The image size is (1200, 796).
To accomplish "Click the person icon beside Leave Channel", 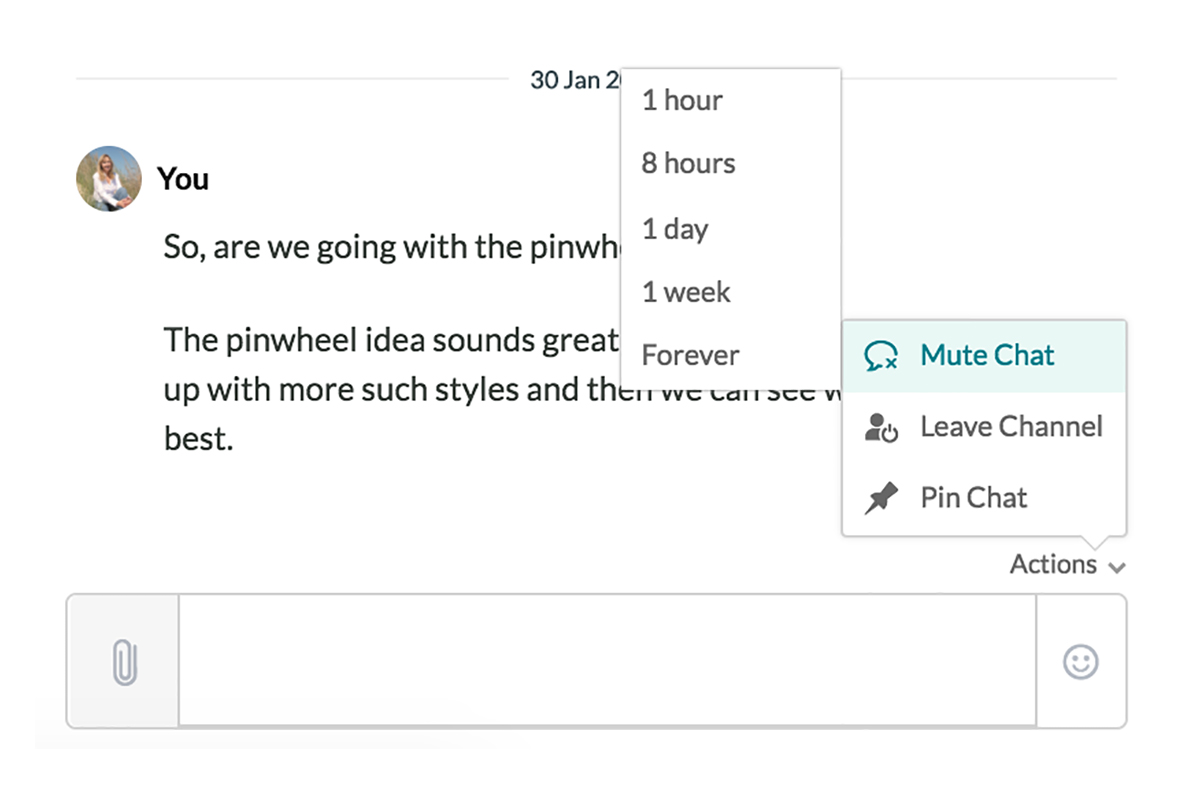I will click(x=880, y=428).
